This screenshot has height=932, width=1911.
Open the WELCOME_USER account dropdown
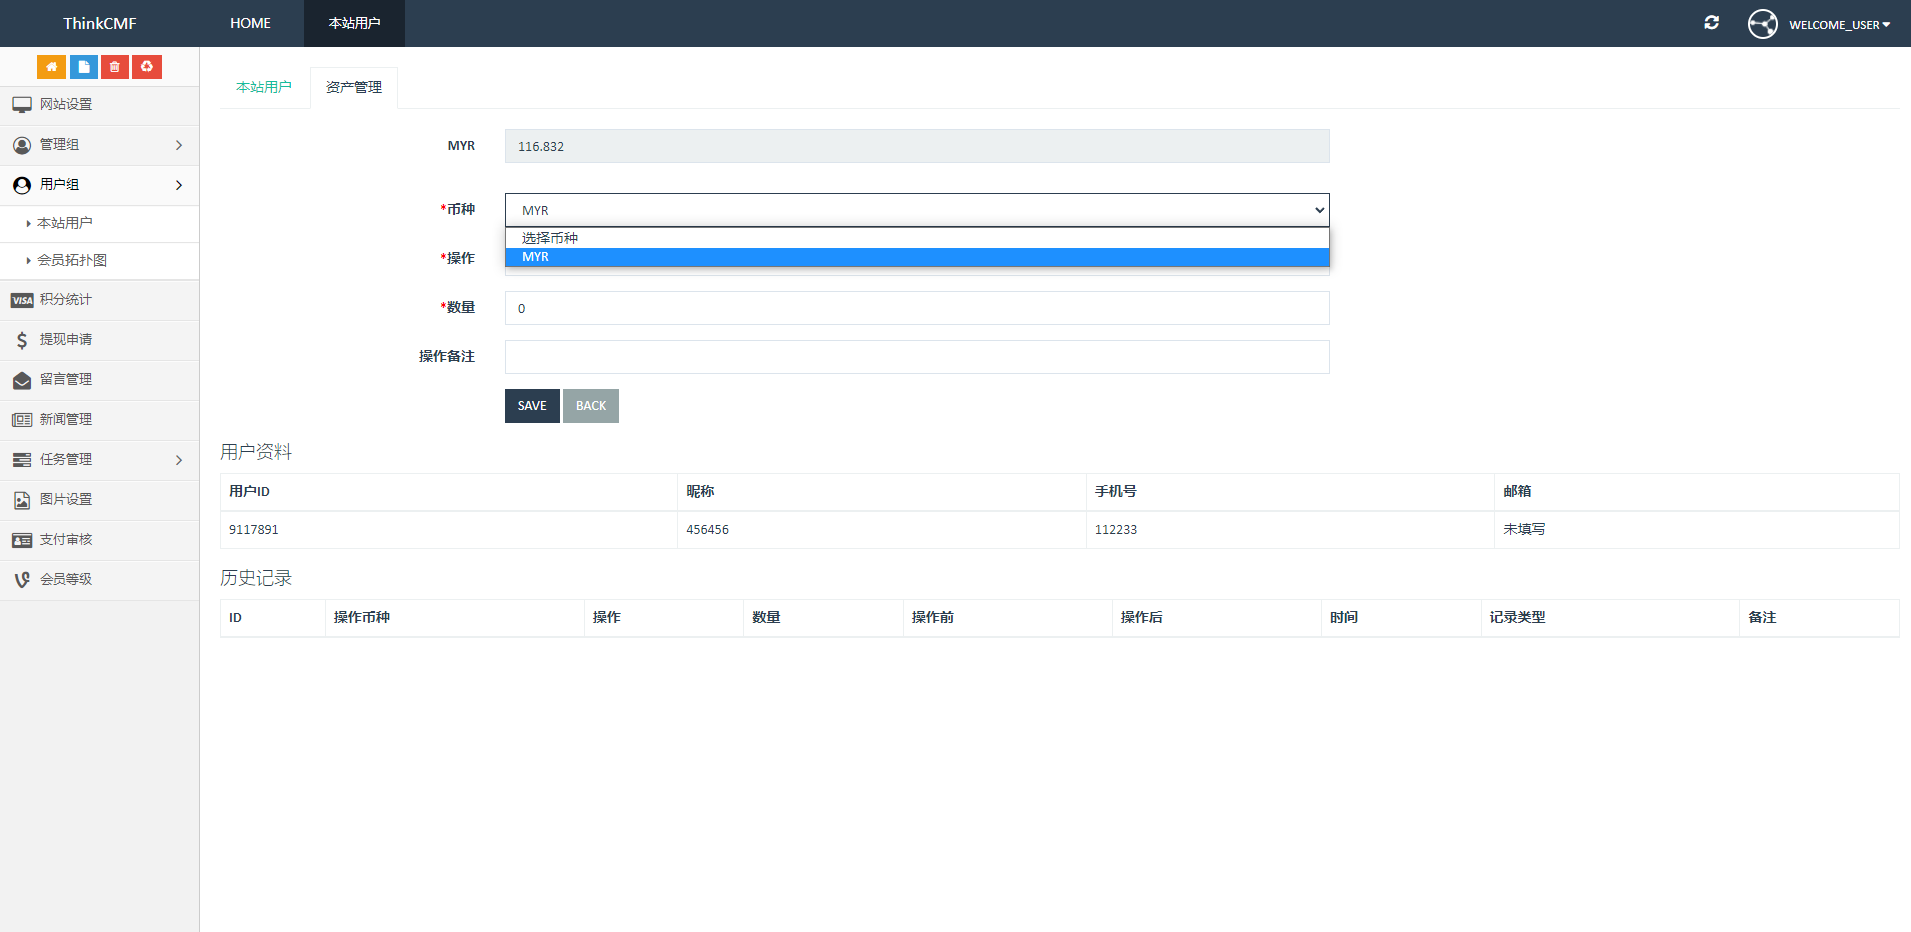click(1838, 25)
